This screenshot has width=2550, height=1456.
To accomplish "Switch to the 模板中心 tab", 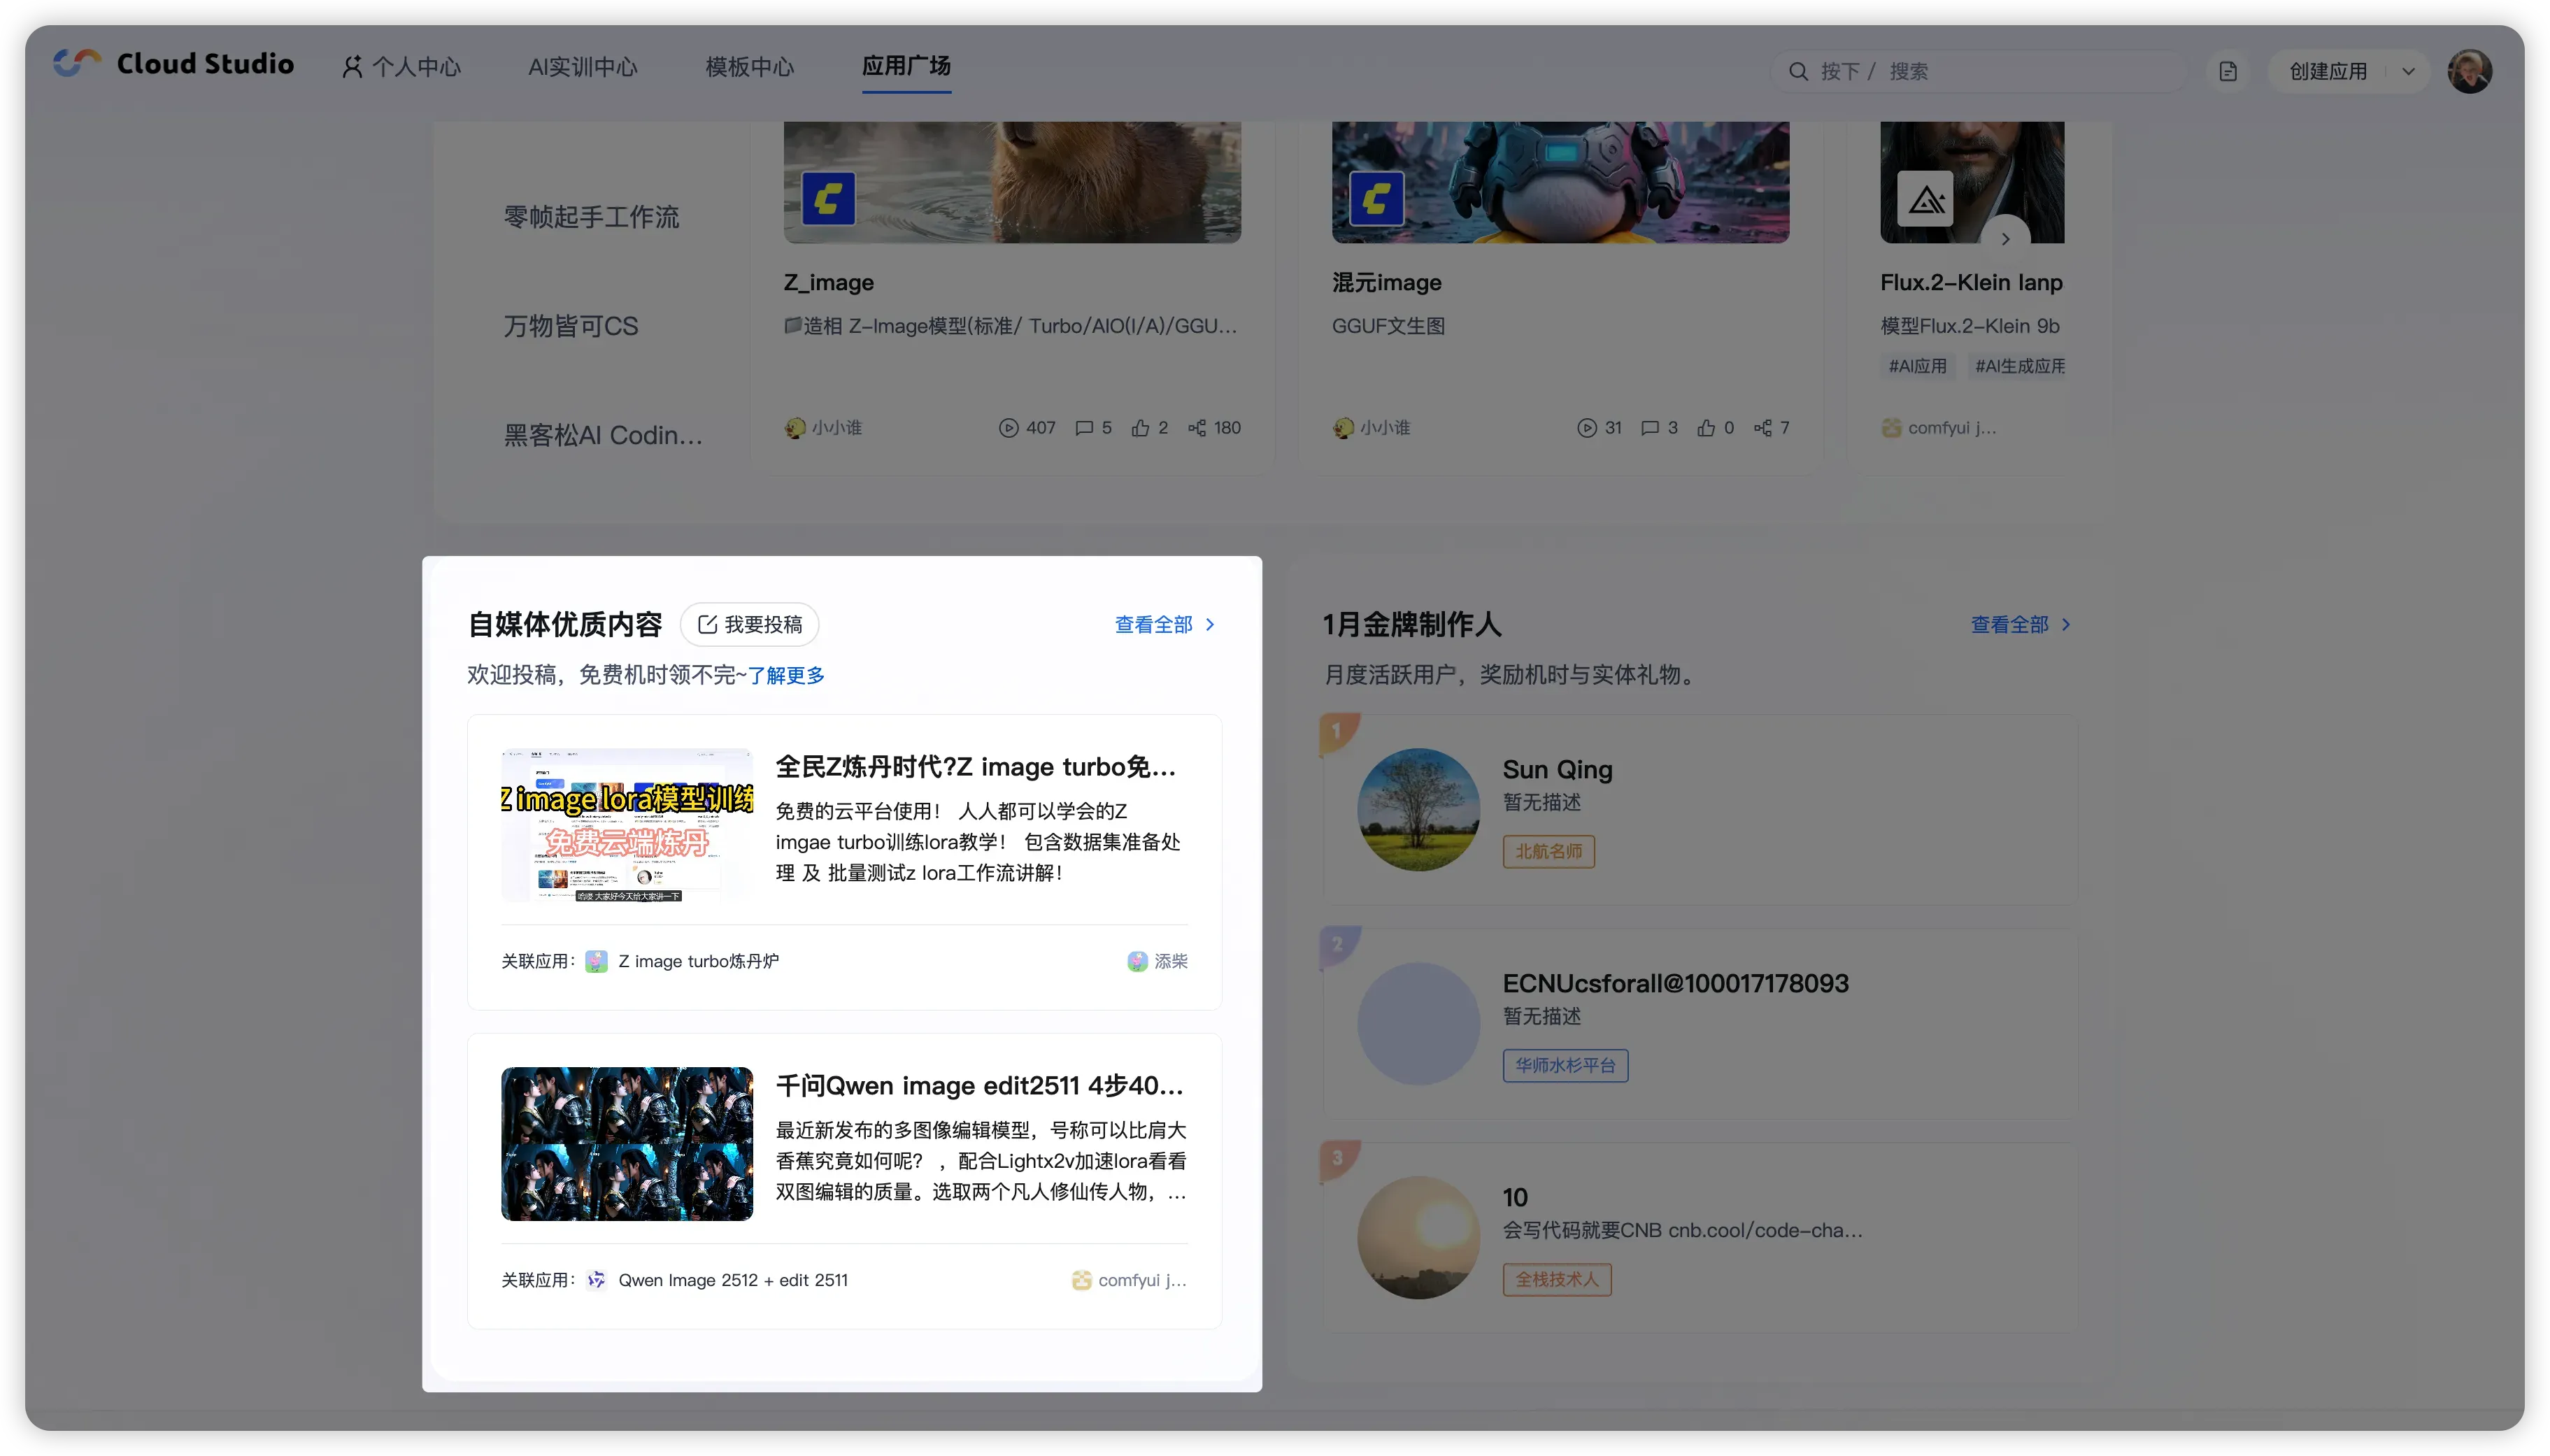I will [x=749, y=67].
